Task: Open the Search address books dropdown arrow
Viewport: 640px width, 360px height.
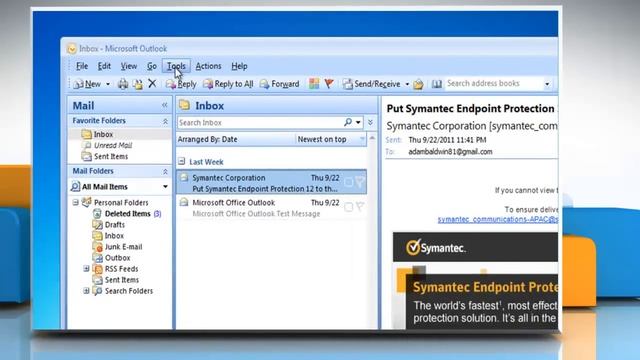Action: coord(547,84)
